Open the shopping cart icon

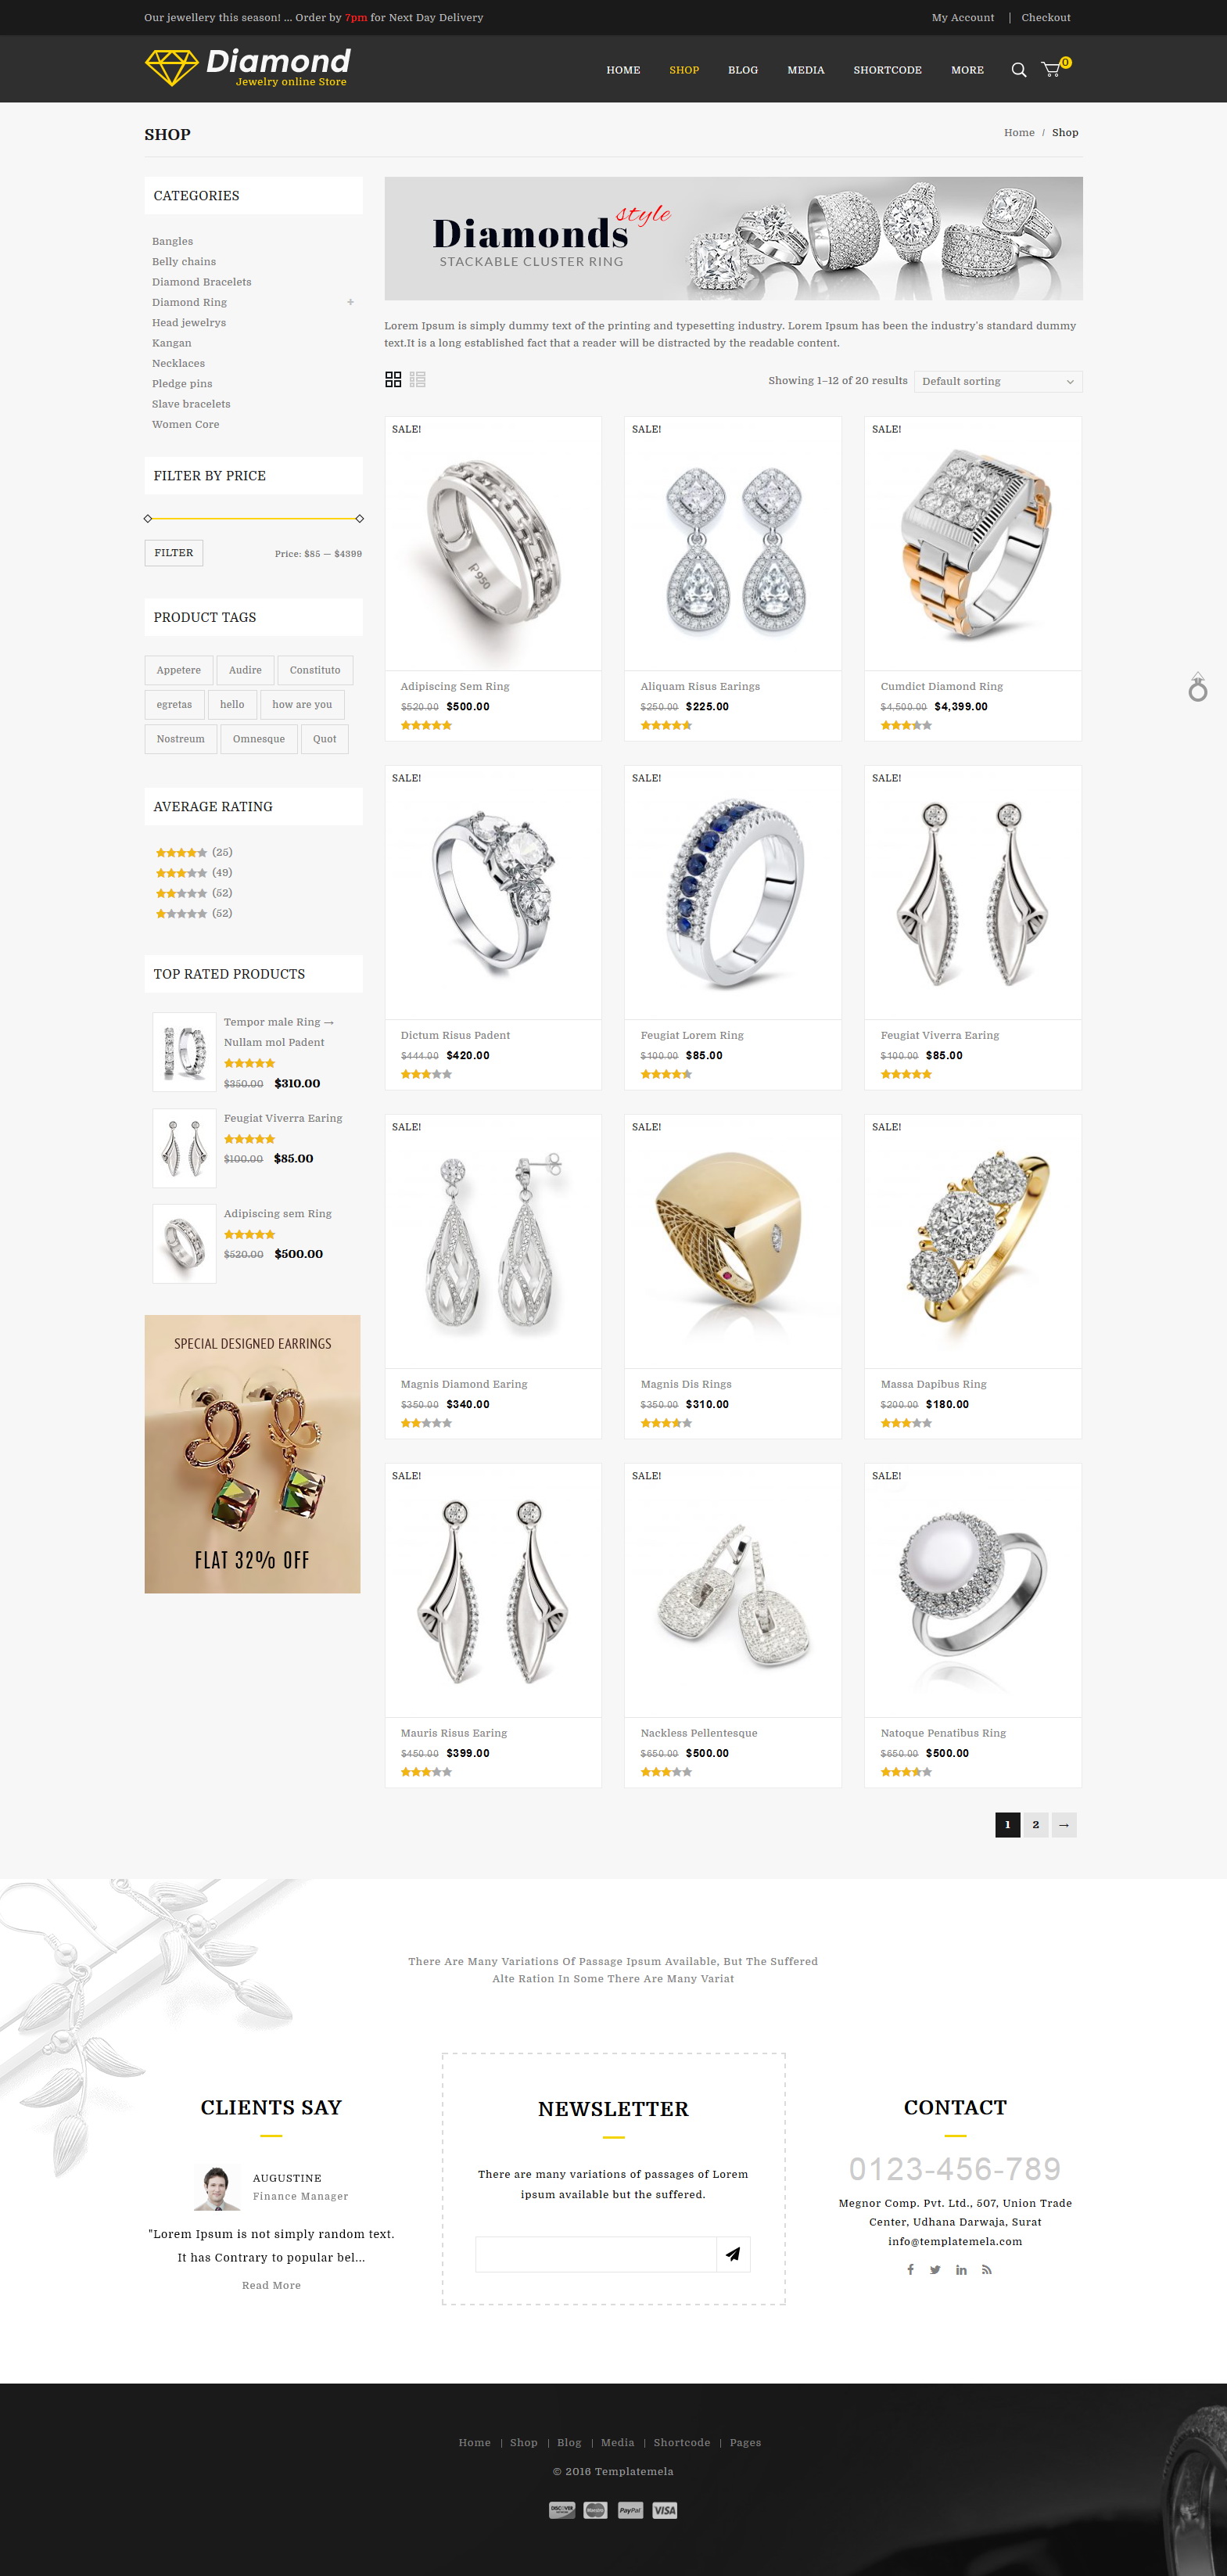point(1051,70)
